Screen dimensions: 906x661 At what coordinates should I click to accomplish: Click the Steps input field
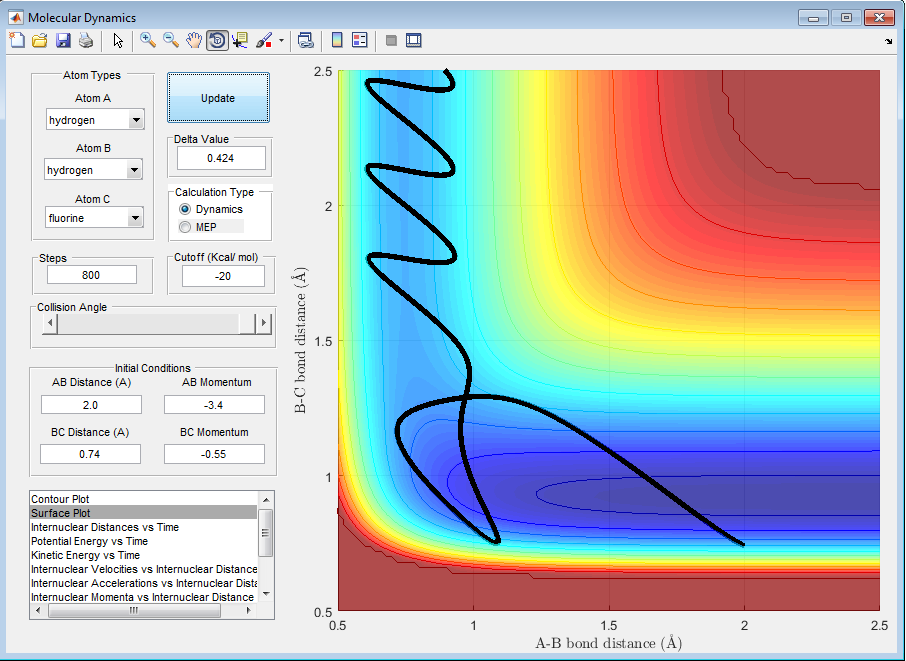tap(91, 275)
